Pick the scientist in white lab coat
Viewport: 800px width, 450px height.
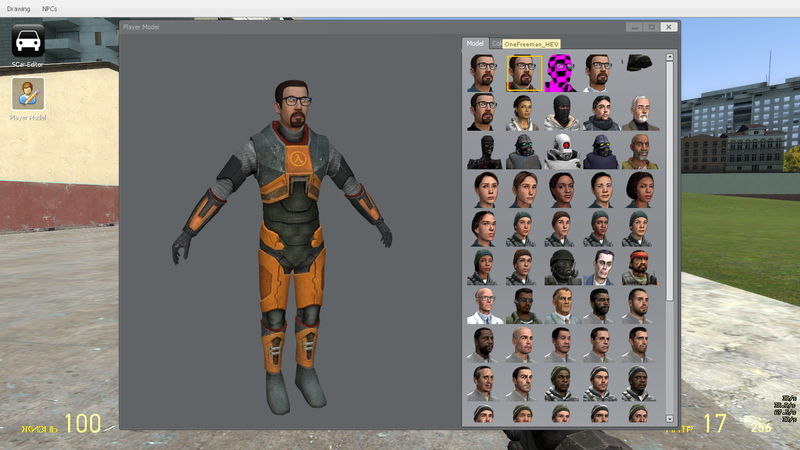point(485,306)
